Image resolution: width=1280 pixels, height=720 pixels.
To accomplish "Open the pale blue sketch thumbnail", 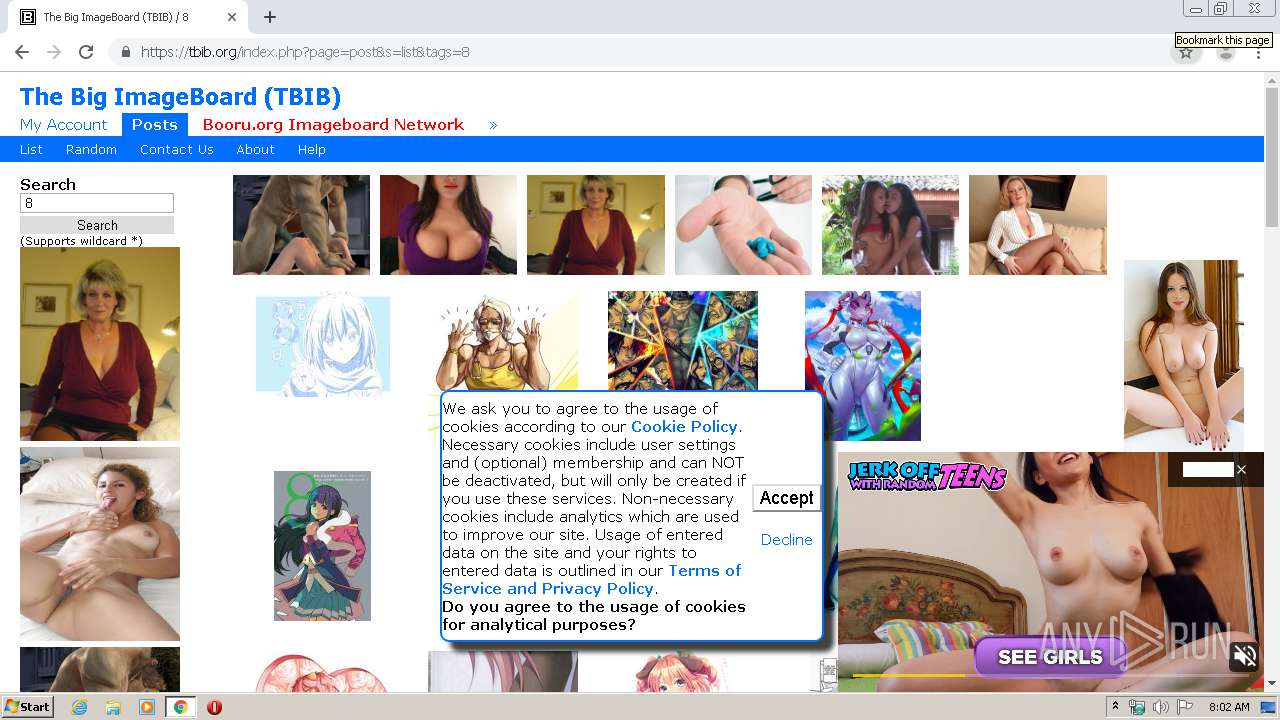I will [323, 345].
